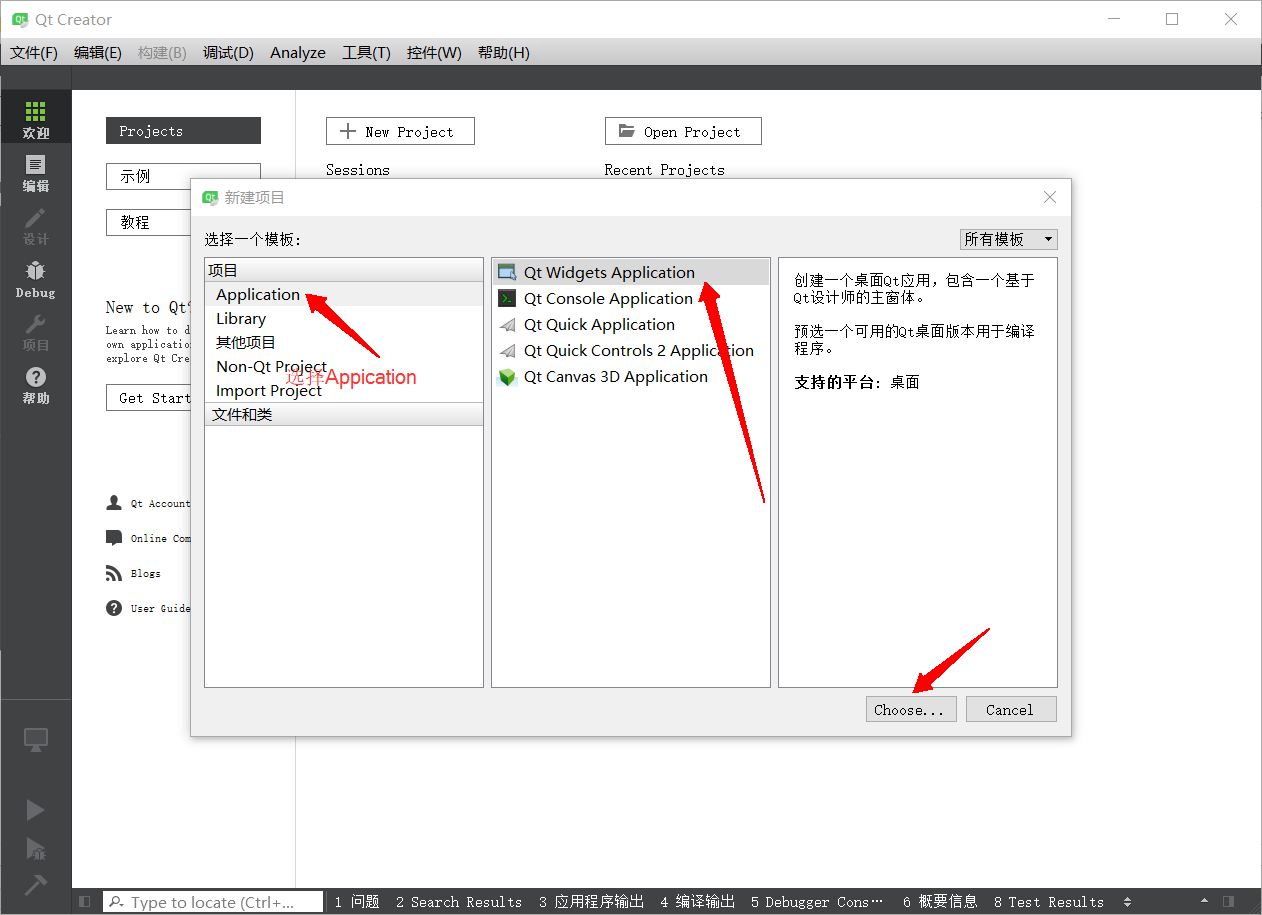Click the Type to locate search field
Image resolution: width=1262 pixels, height=915 pixels.
213,902
